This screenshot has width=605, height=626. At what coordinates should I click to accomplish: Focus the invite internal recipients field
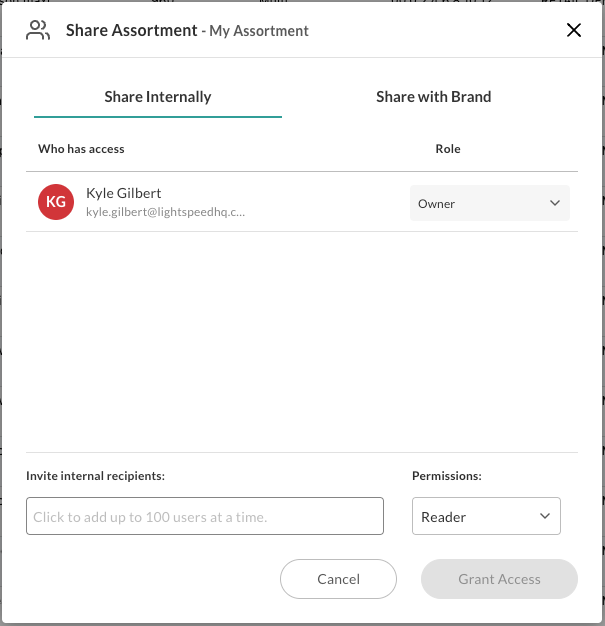point(205,516)
